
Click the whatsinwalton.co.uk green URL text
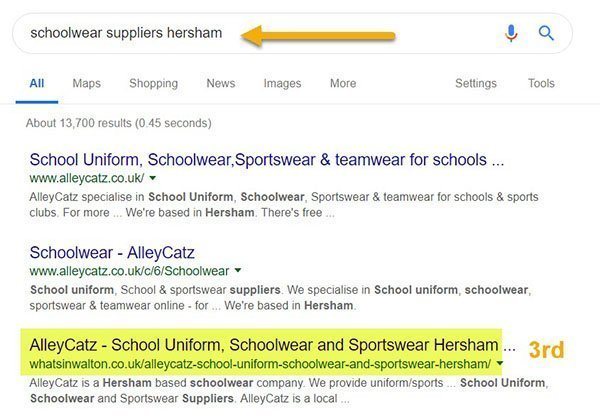(260, 363)
